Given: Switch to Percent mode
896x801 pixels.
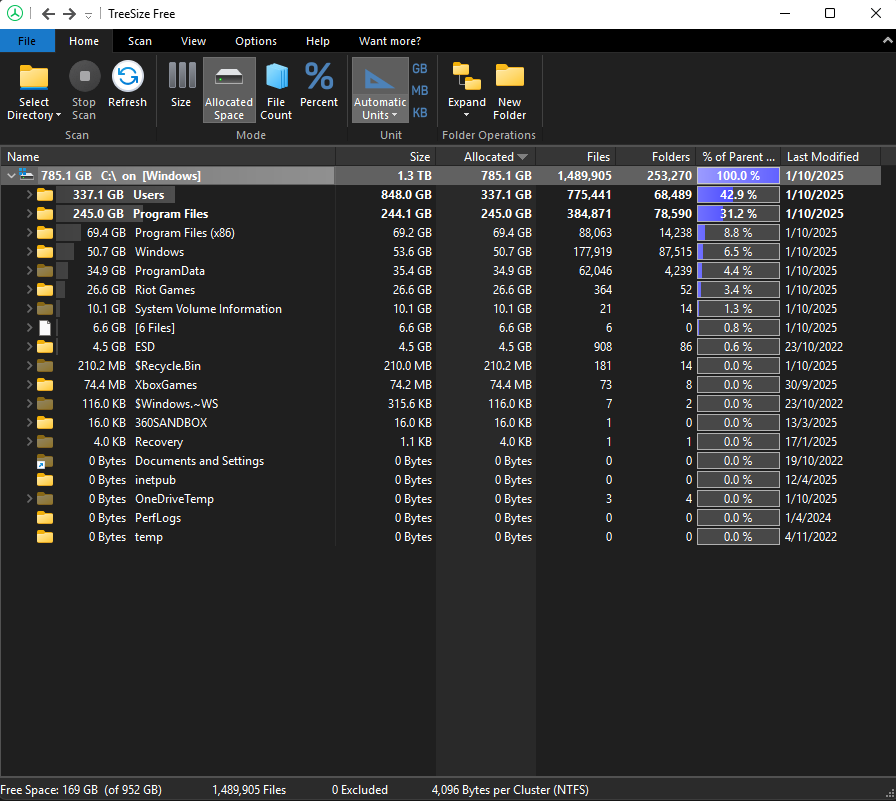Looking at the screenshot, I should 319,86.
